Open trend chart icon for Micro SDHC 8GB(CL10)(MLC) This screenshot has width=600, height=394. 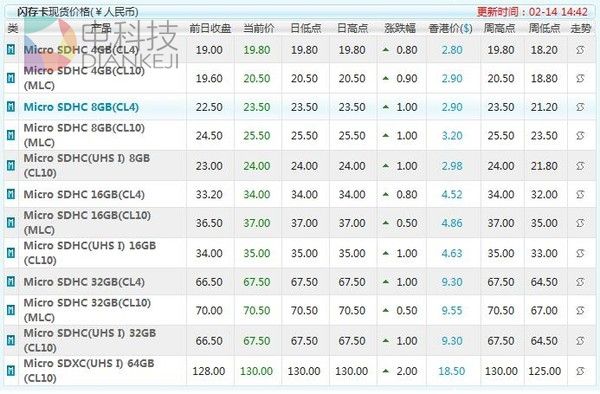[580, 135]
